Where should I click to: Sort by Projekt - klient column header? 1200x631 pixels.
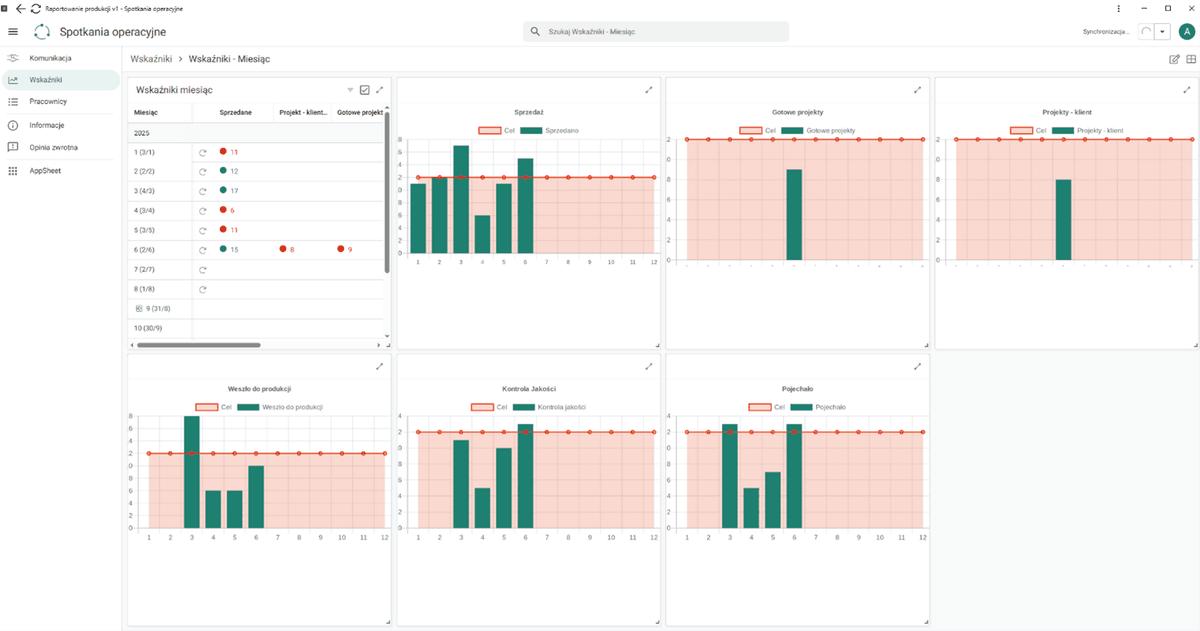point(303,113)
